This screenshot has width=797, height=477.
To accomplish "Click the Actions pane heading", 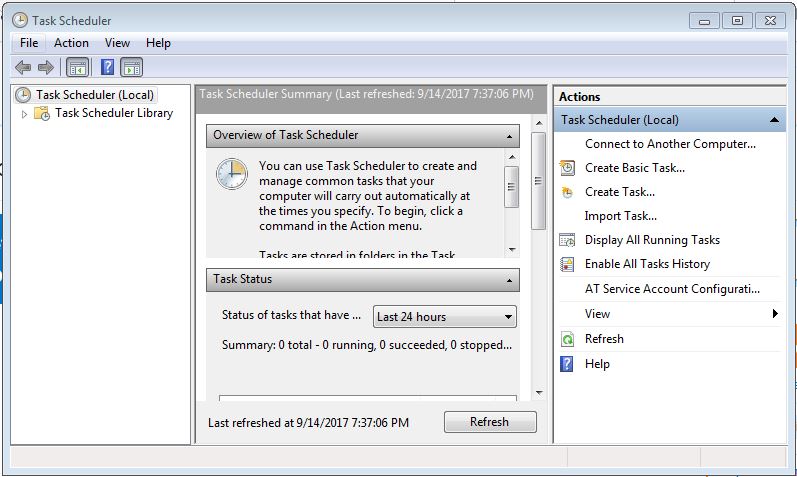I will [x=579, y=97].
